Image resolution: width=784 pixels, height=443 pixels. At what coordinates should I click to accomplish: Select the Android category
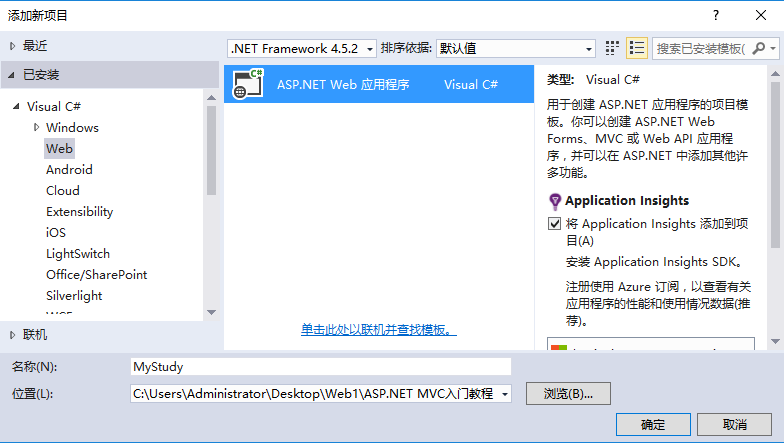tap(69, 170)
